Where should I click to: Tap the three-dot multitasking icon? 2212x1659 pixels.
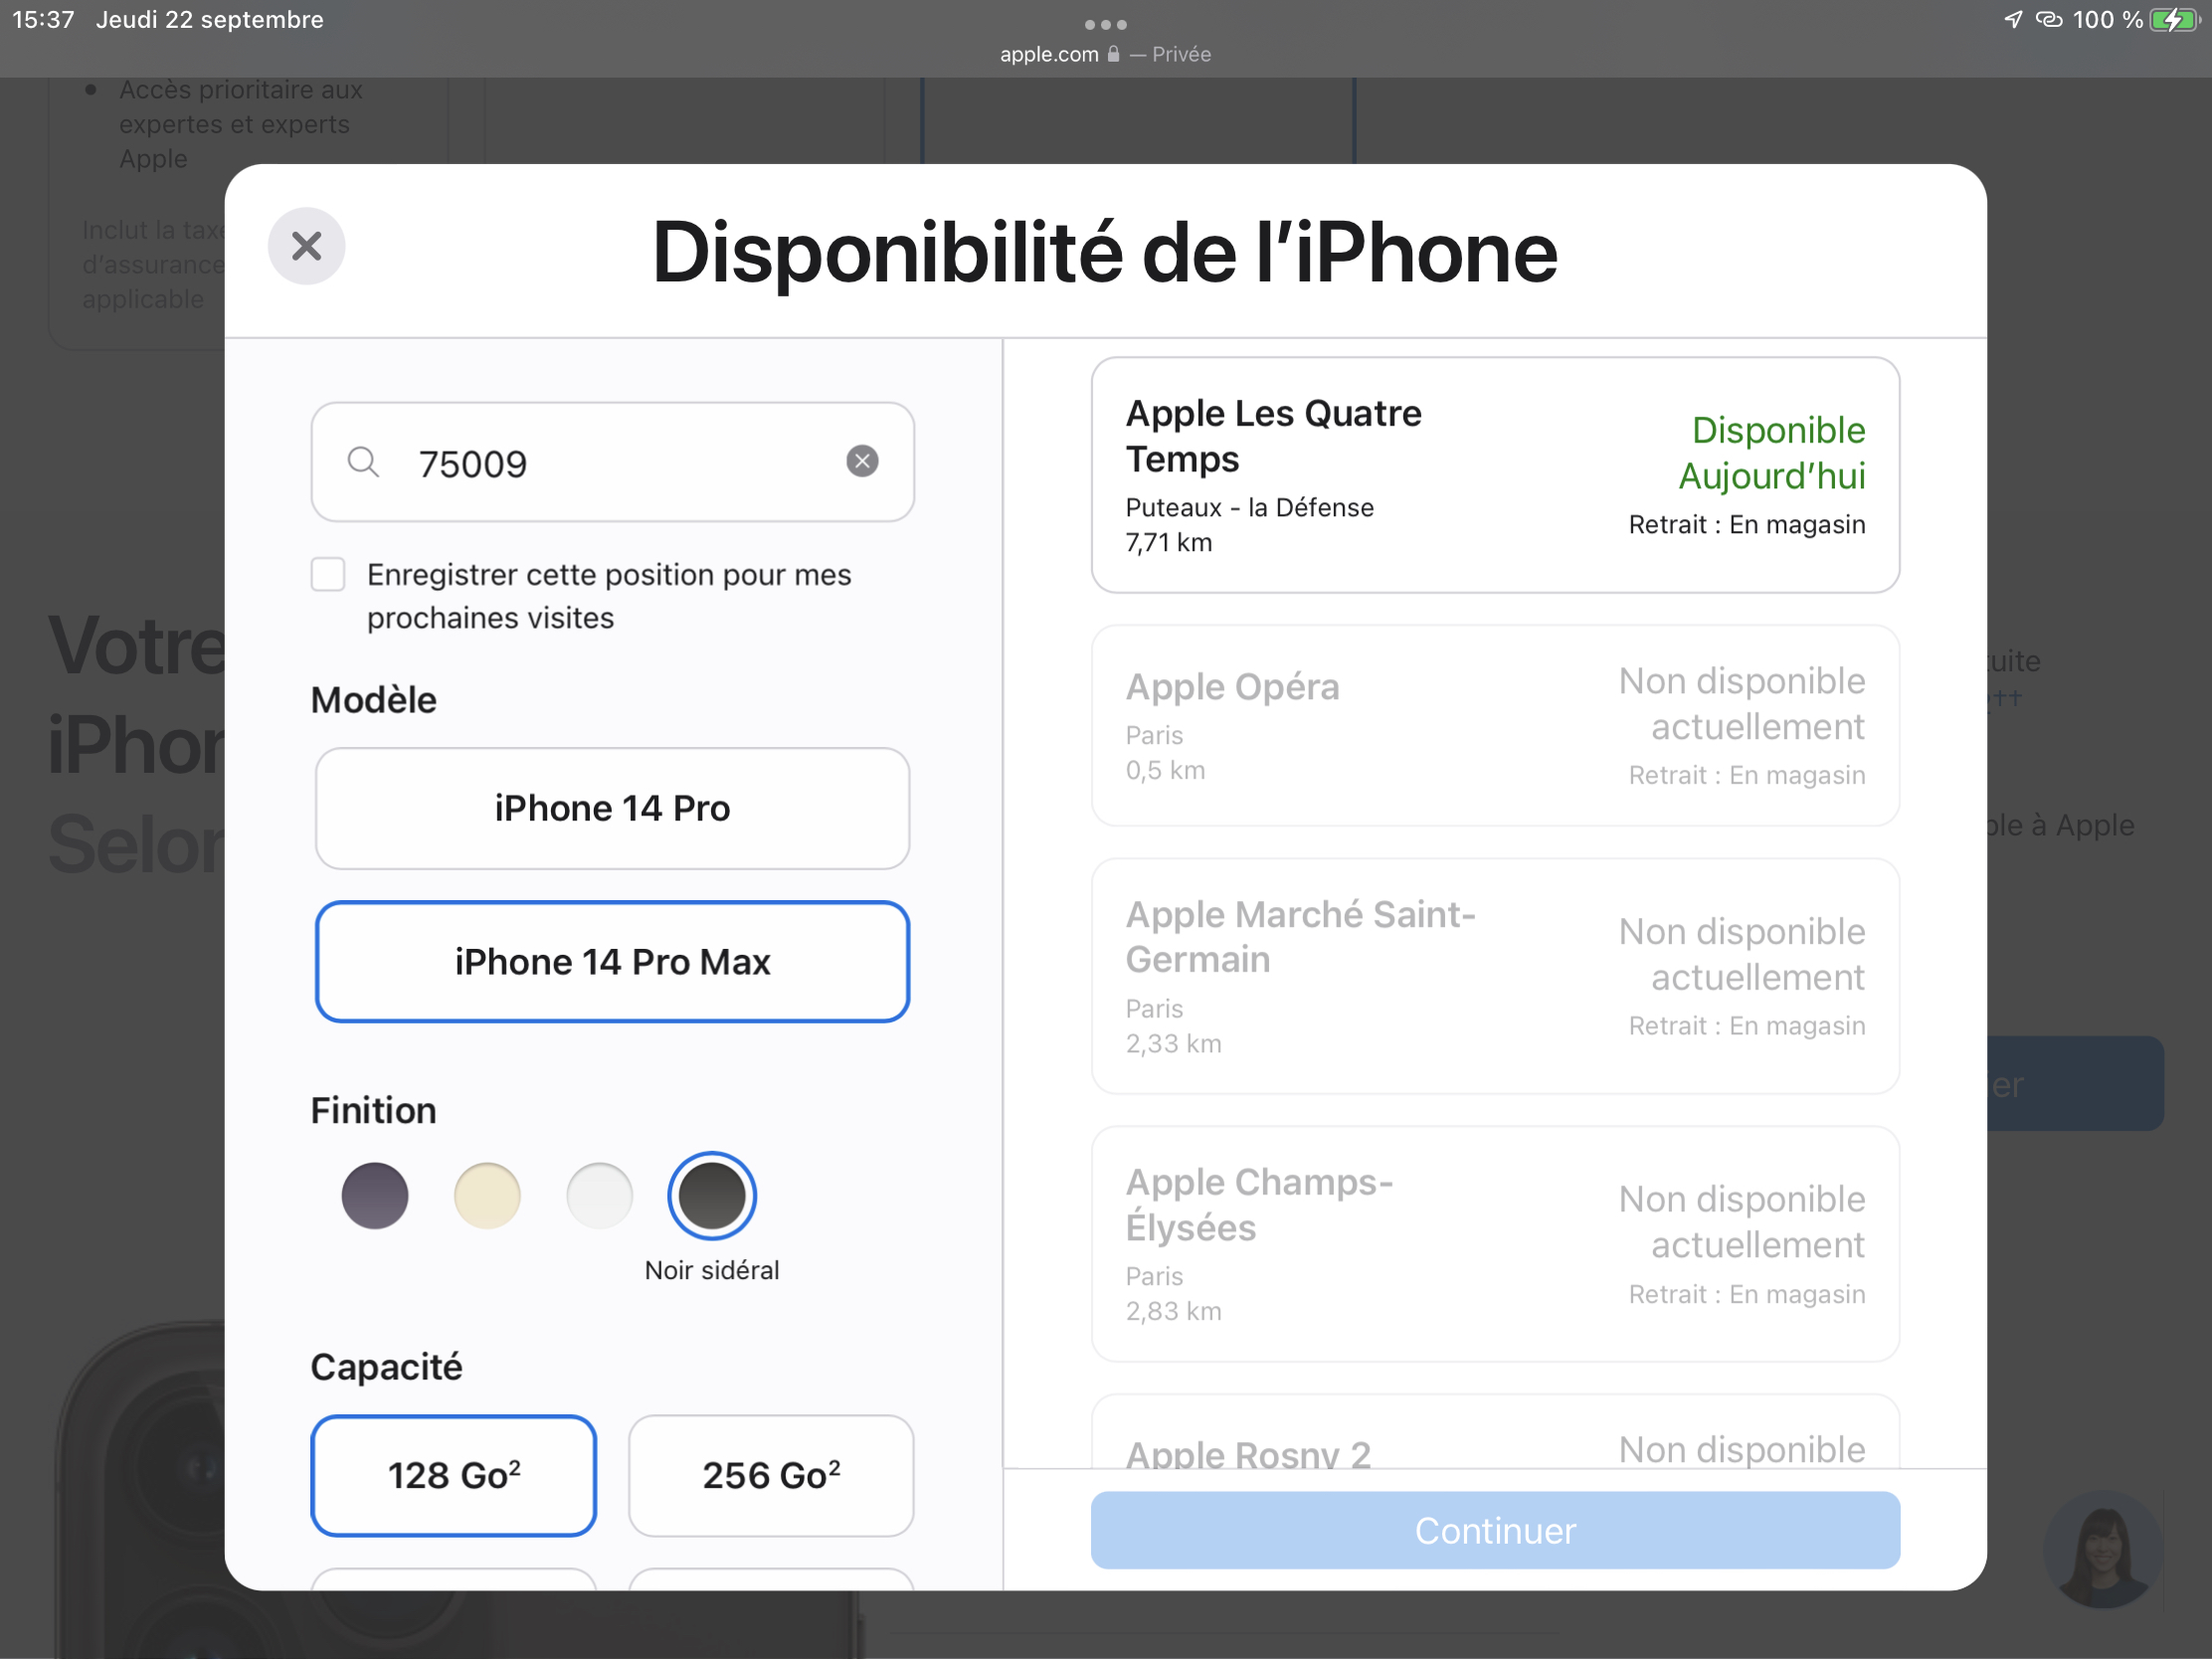coord(1105,24)
